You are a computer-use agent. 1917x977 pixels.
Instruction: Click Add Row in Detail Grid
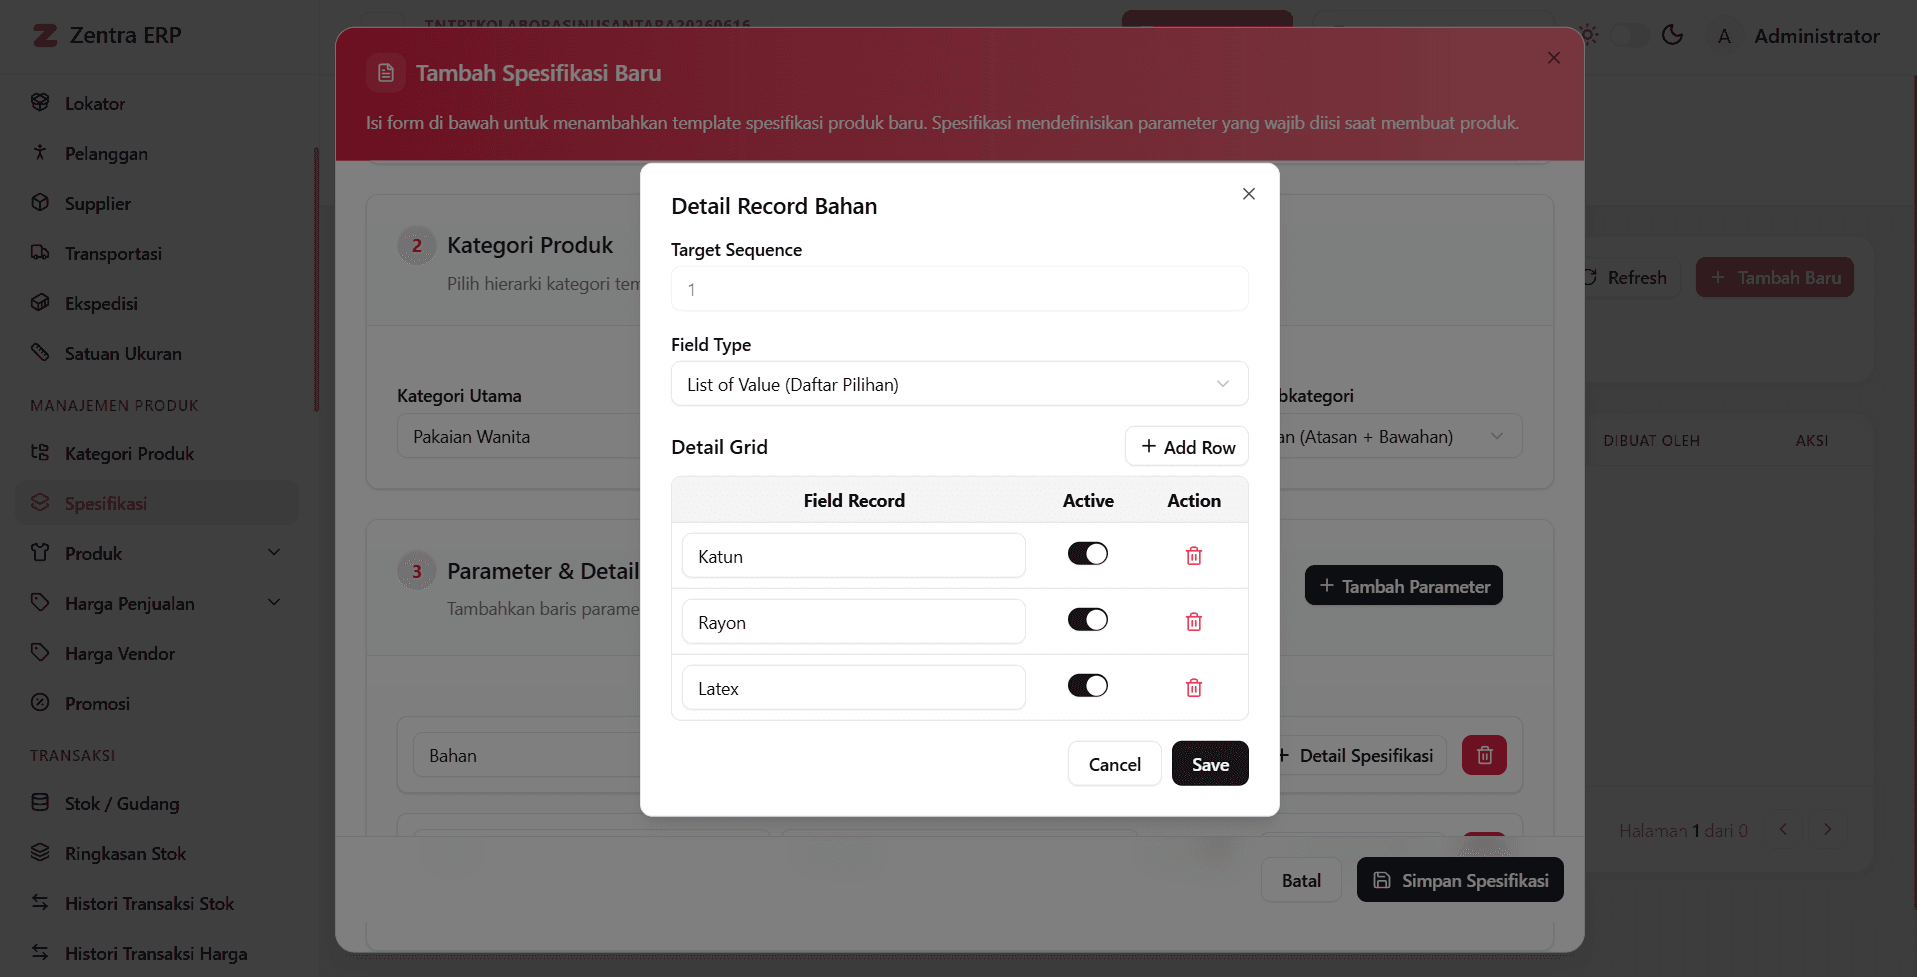1187,447
